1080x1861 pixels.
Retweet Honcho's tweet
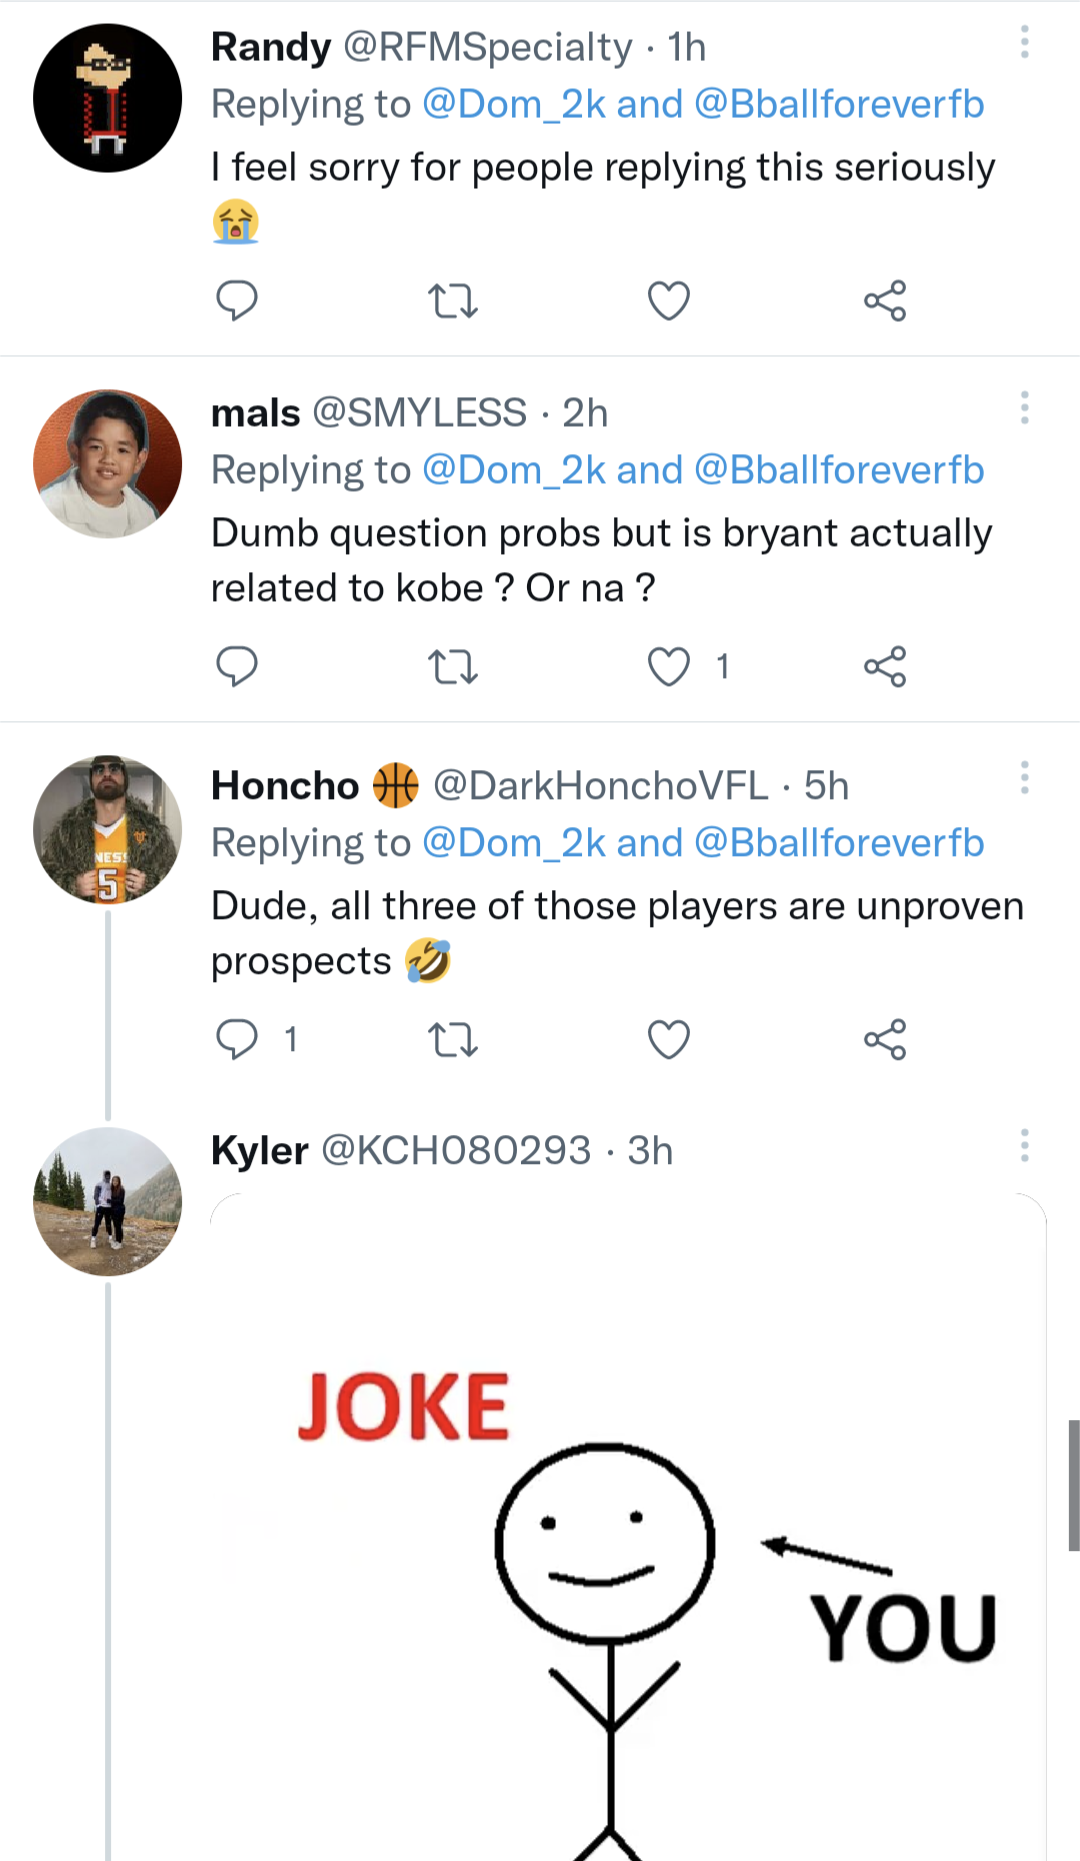point(452,1039)
